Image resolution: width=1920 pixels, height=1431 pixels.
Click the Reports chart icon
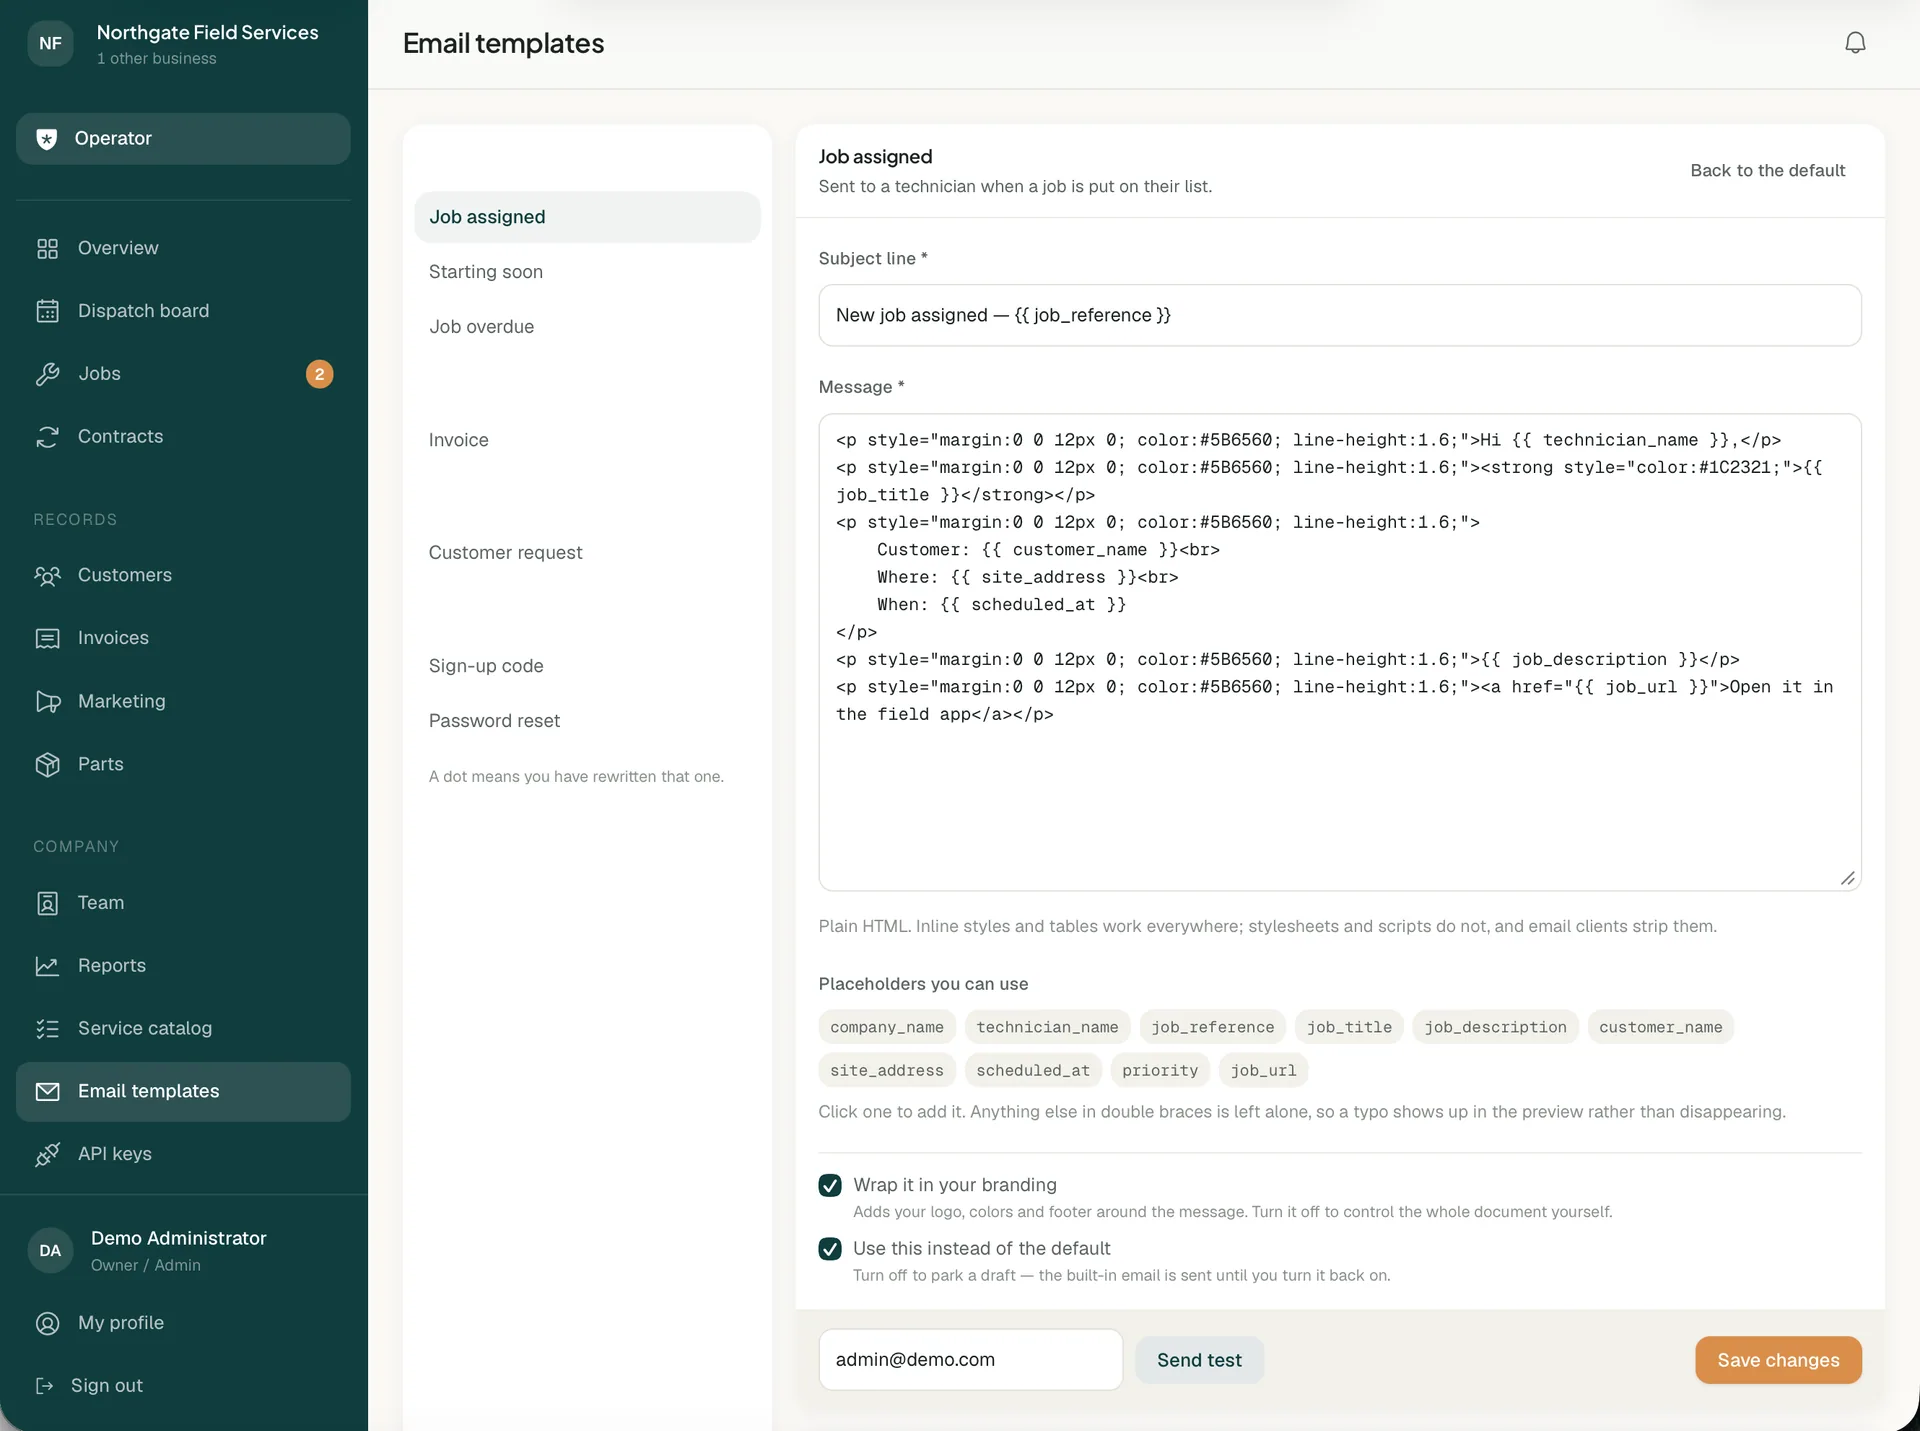coord(47,966)
